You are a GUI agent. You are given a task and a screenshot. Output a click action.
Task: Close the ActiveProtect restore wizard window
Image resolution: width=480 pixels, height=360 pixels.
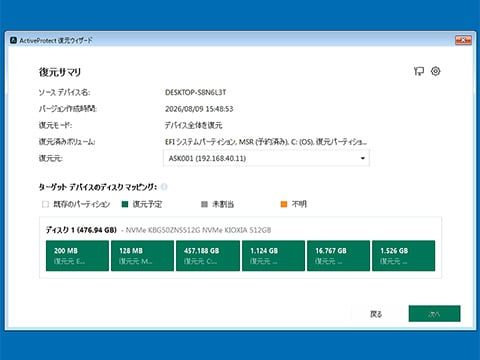click(x=463, y=40)
